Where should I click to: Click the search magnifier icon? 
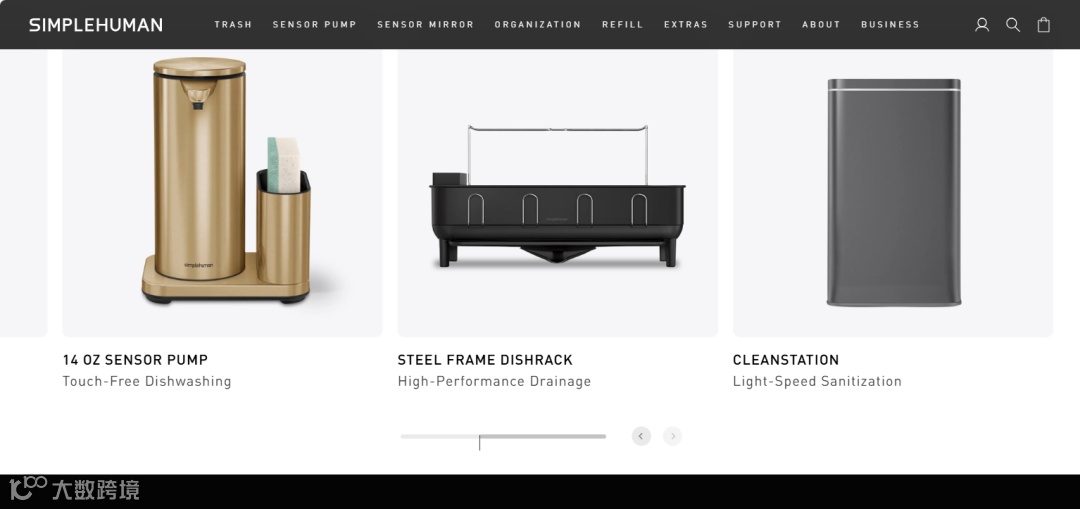coord(1012,25)
